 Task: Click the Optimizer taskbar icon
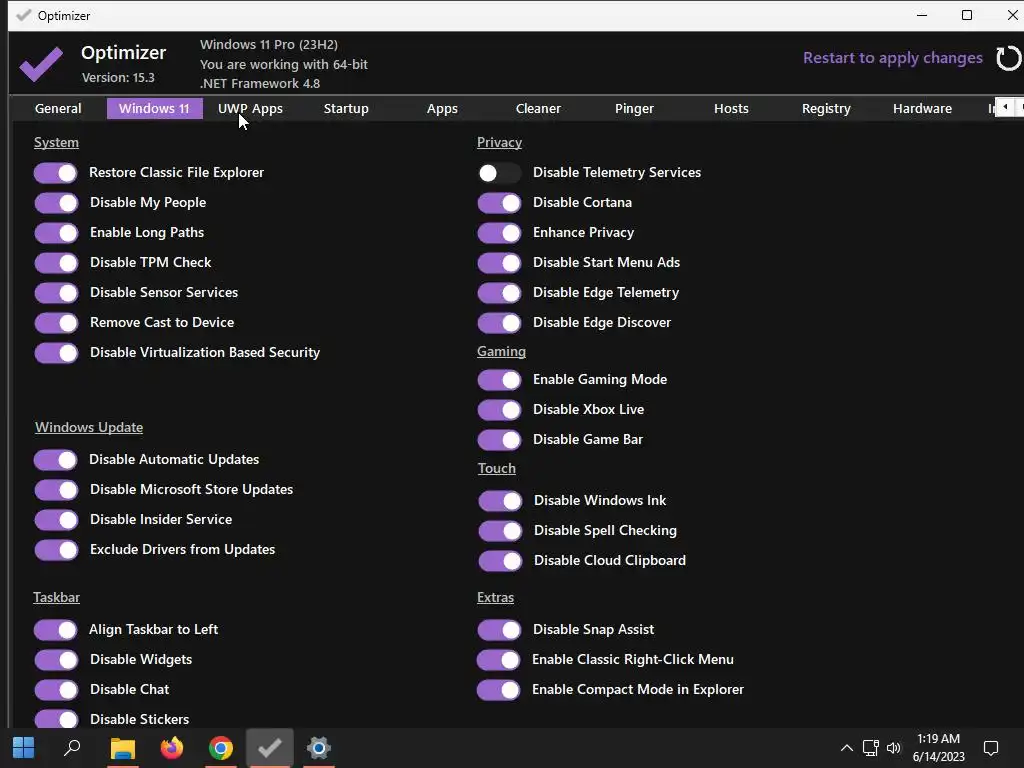tap(270, 747)
